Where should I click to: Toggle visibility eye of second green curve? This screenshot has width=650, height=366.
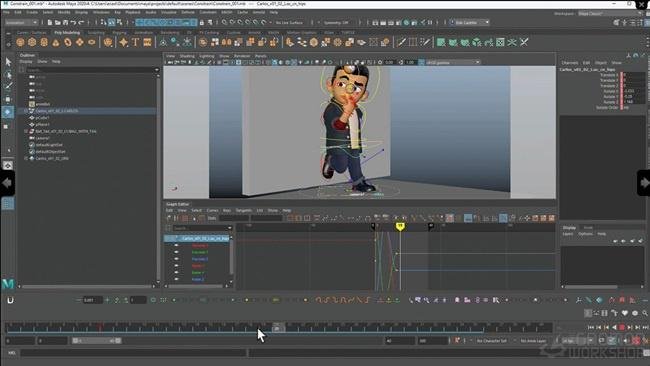[176, 272]
